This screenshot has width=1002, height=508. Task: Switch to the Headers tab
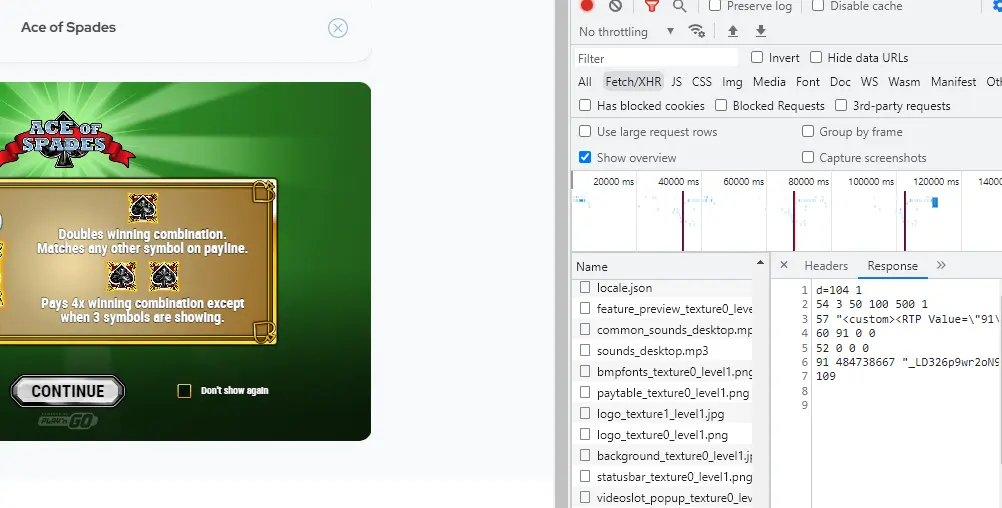pyautogui.click(x=826, y=266)
